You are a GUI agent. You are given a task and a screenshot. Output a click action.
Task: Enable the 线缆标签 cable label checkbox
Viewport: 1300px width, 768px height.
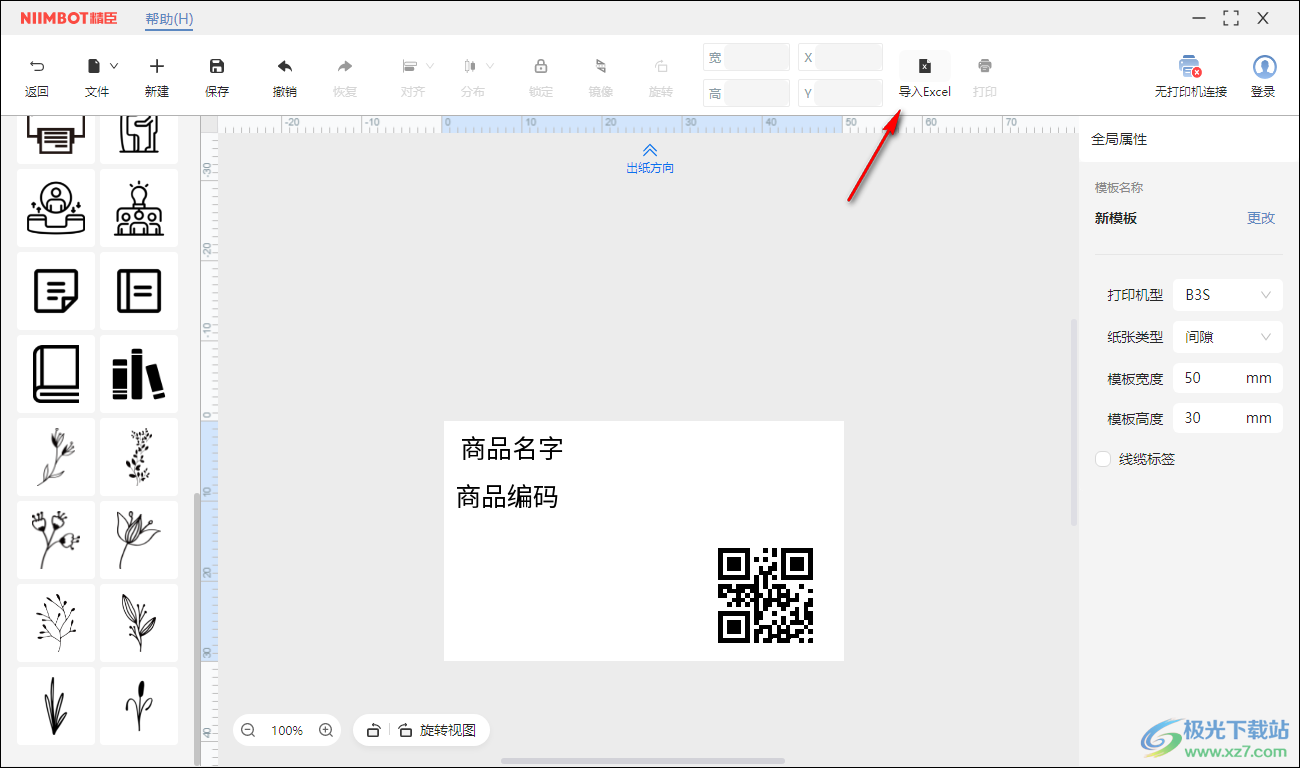1103,459
